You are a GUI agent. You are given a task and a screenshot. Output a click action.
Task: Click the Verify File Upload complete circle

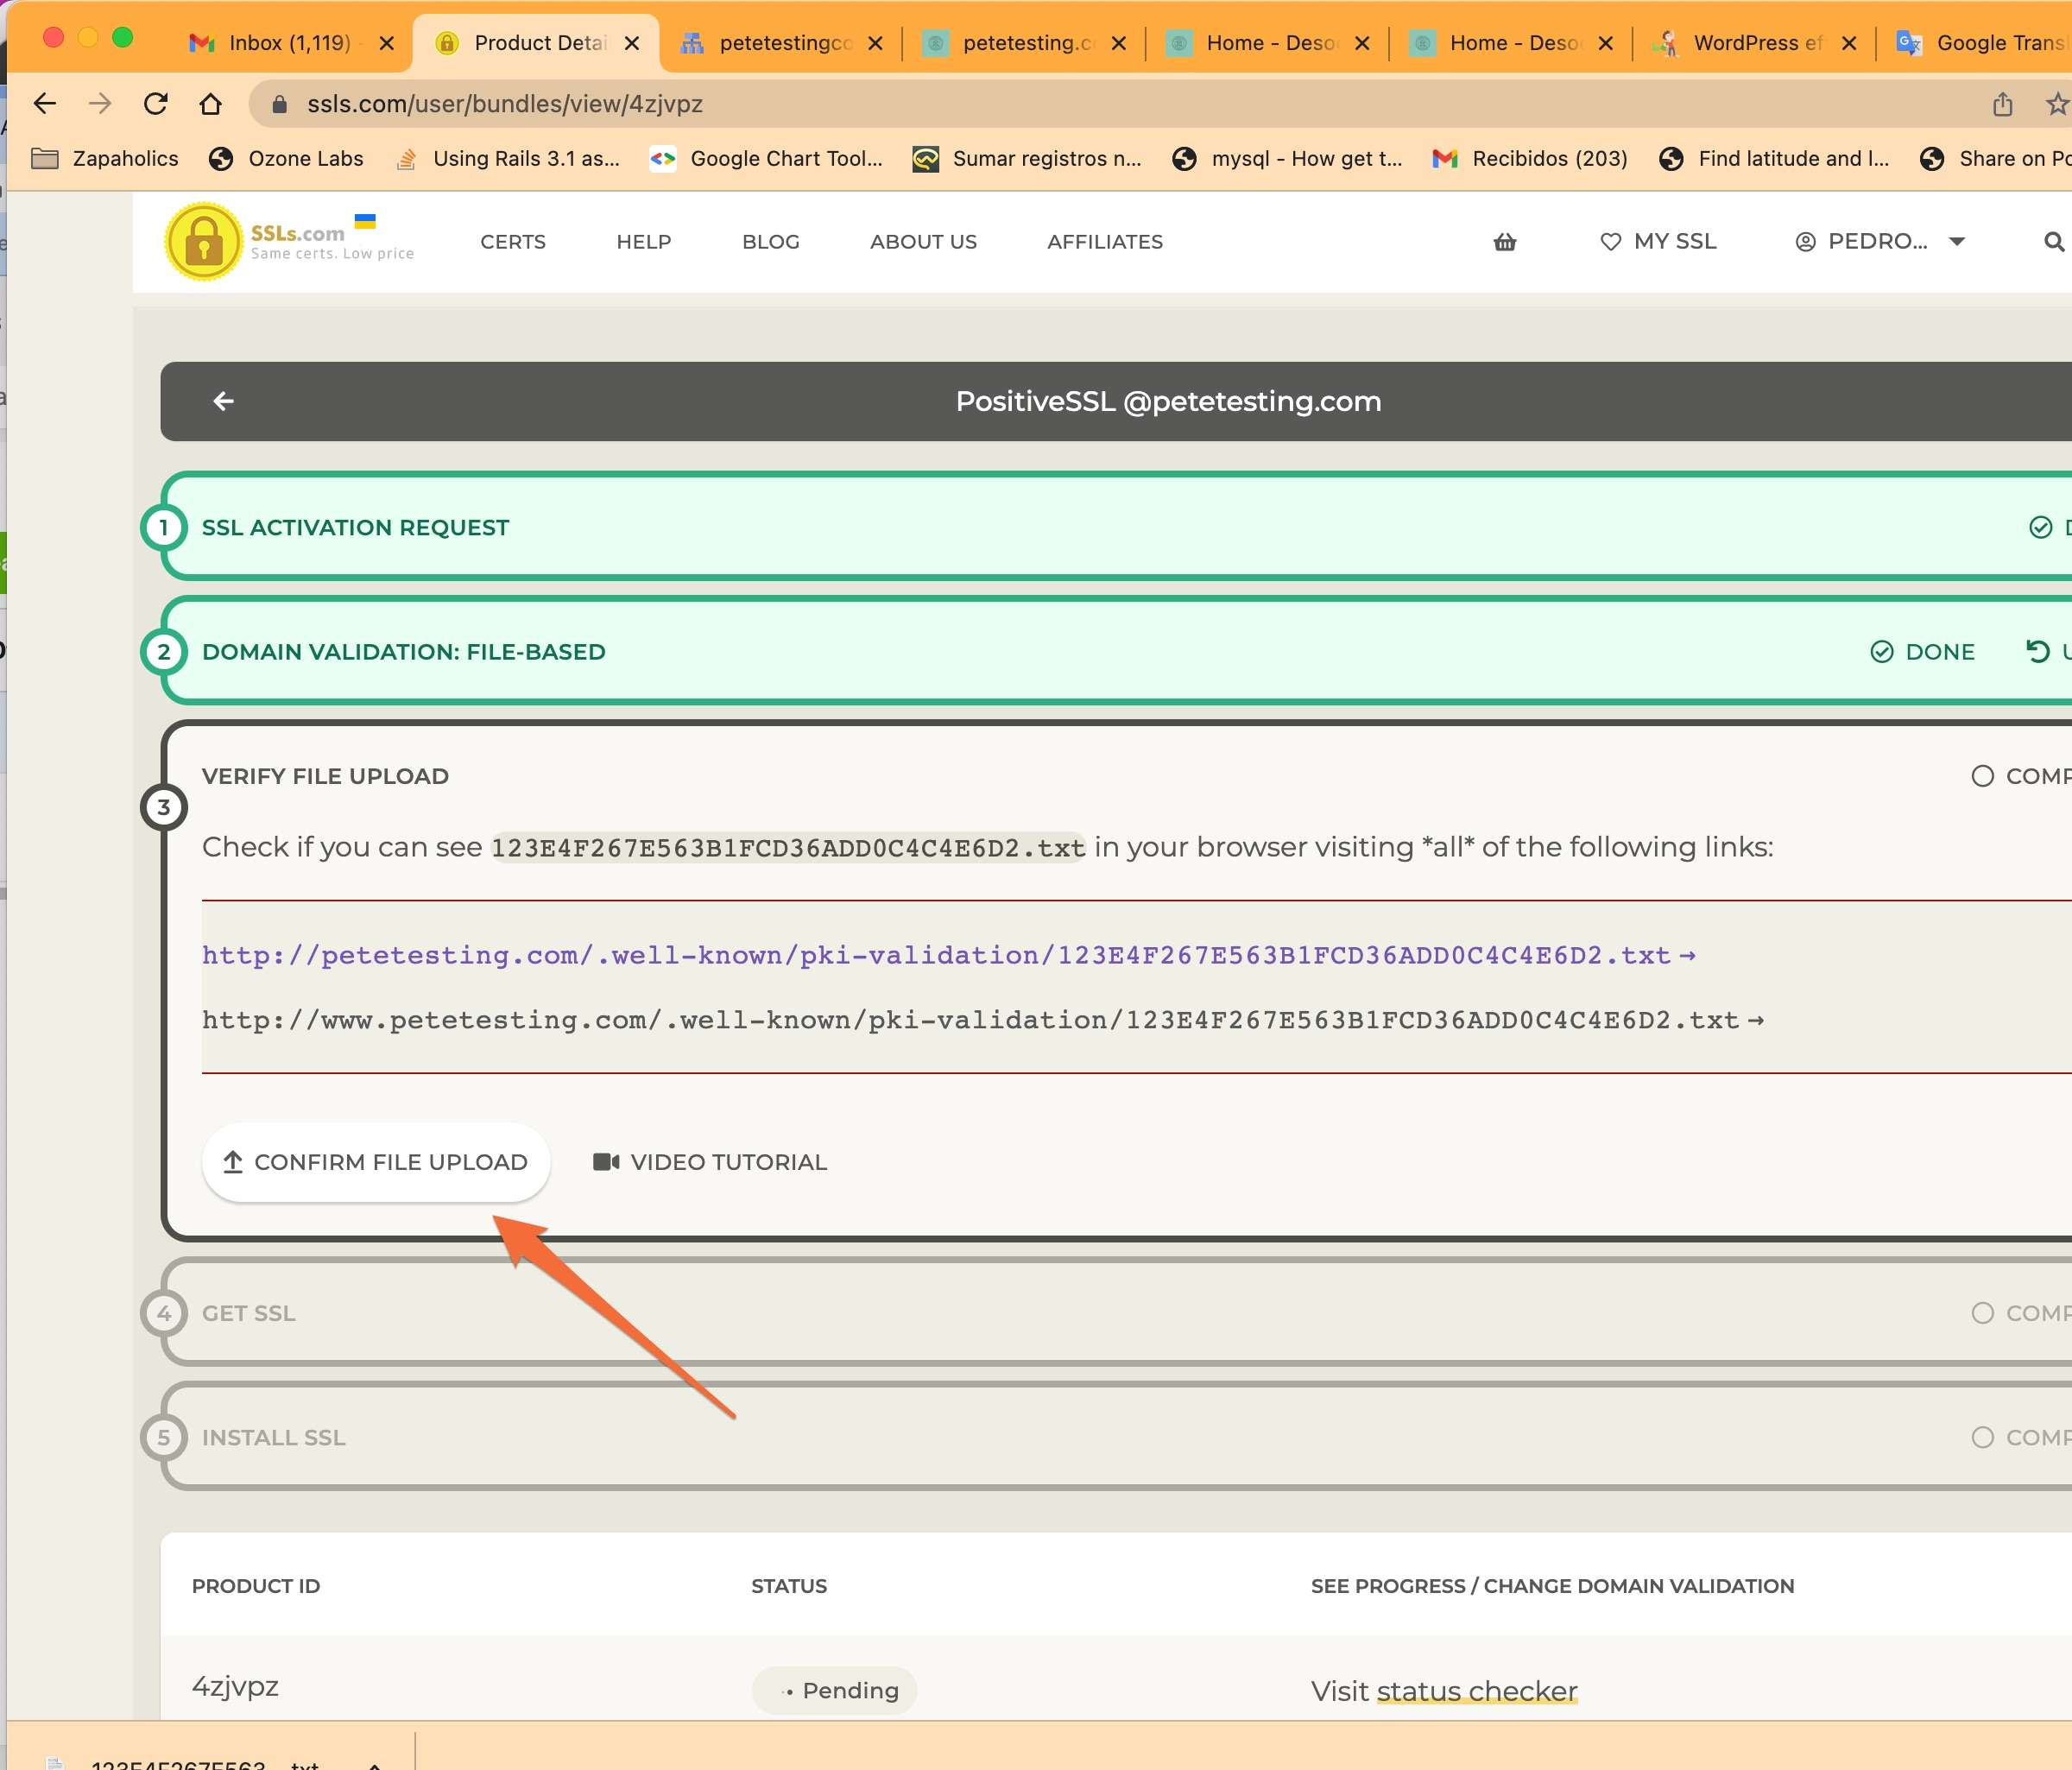point(1982,776)
